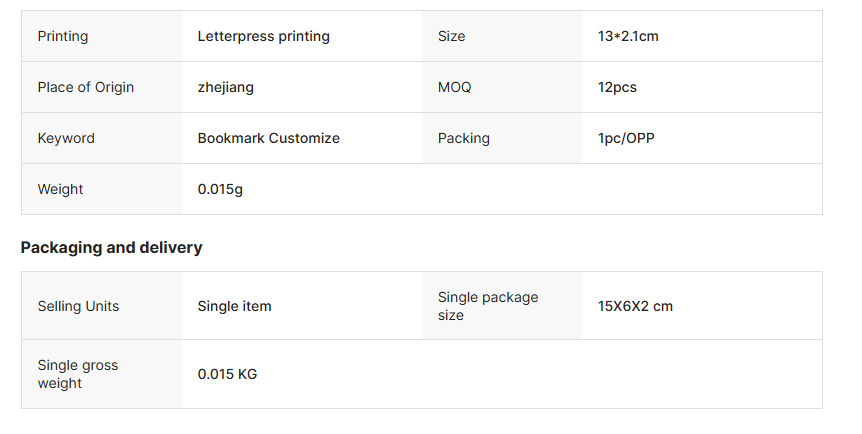The width and height of the screenshot is (862, 434).
Task: Click the Keyword attribute label
Action: [66, 138]
